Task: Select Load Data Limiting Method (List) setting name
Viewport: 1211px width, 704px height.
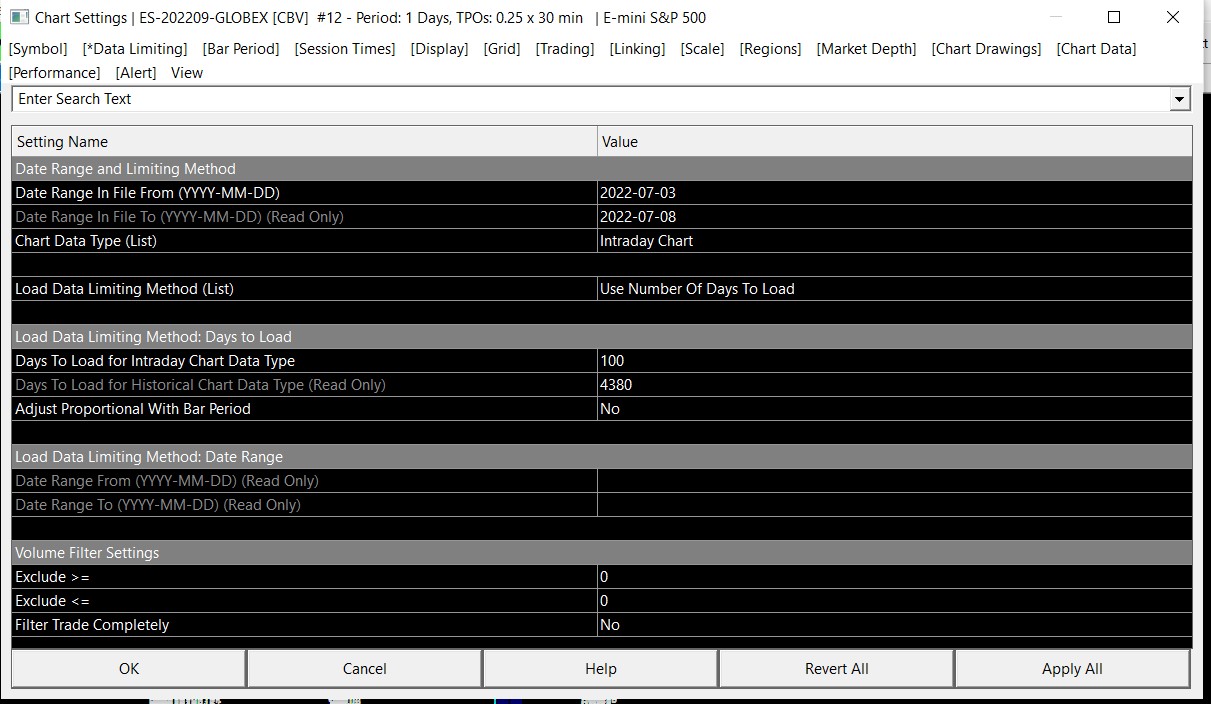Action: tap(124, 289)
